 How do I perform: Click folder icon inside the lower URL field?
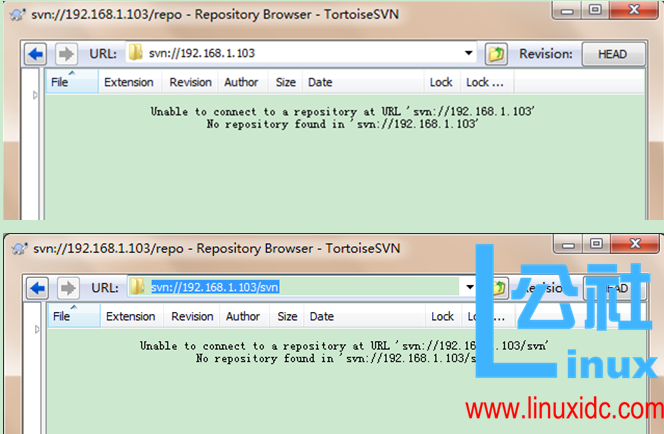click(137, 288)
